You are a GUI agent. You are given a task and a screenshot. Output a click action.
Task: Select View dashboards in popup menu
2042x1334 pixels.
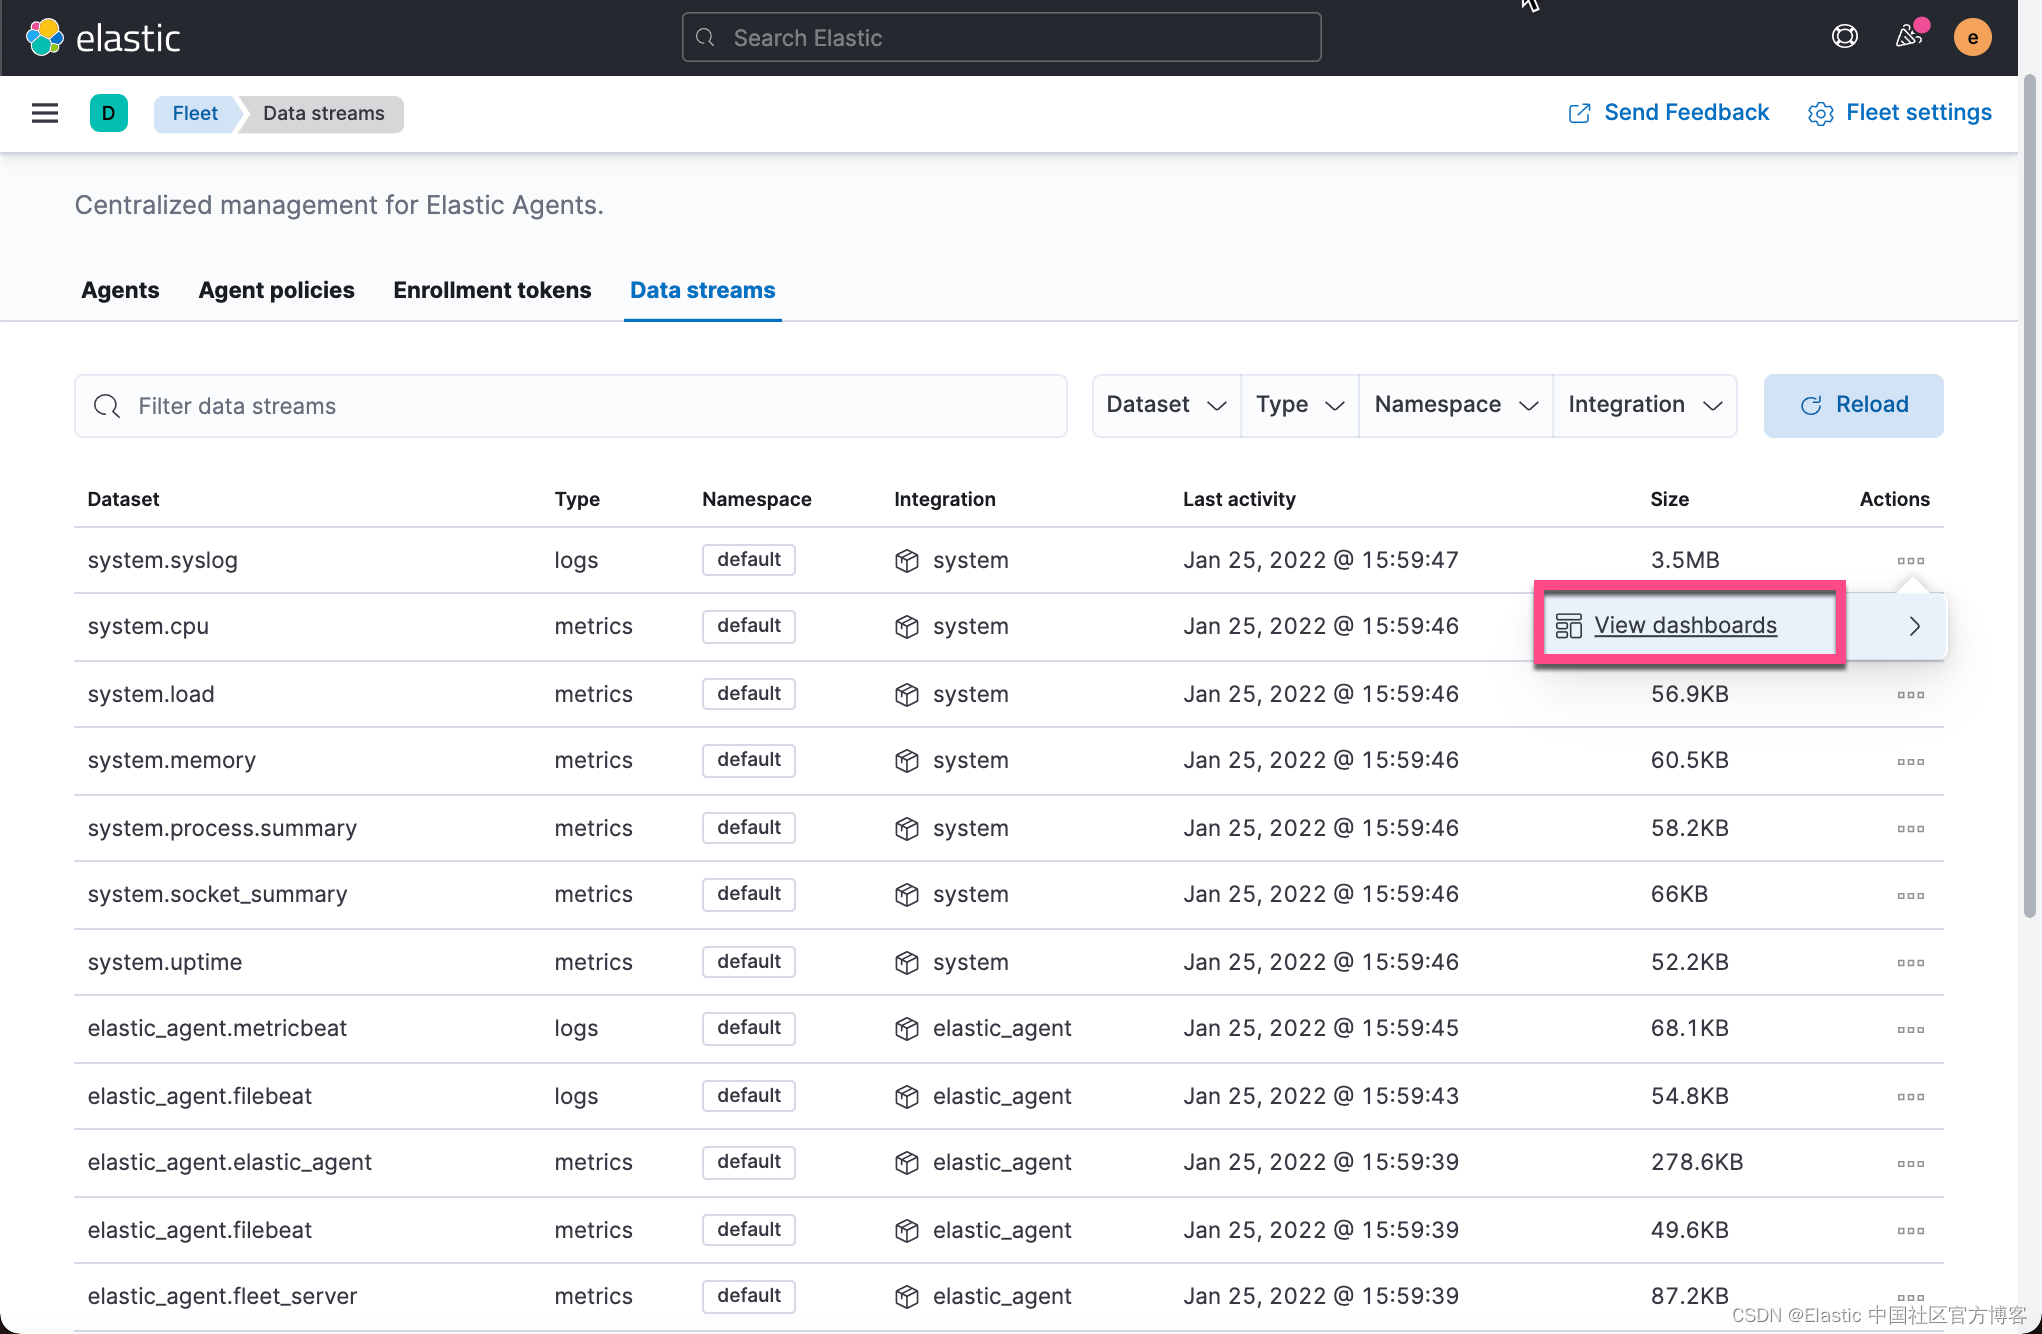(x=1685, y=626)
